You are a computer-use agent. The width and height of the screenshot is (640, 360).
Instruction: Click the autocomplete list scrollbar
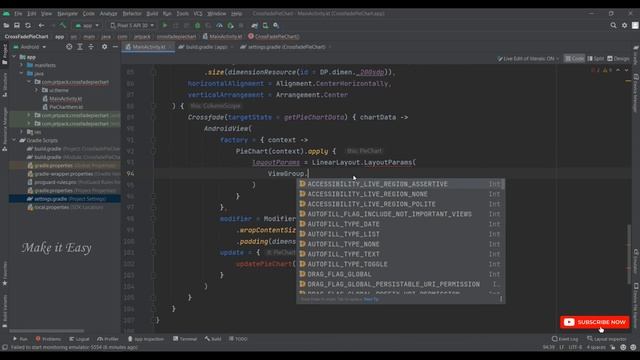(503, 184)
